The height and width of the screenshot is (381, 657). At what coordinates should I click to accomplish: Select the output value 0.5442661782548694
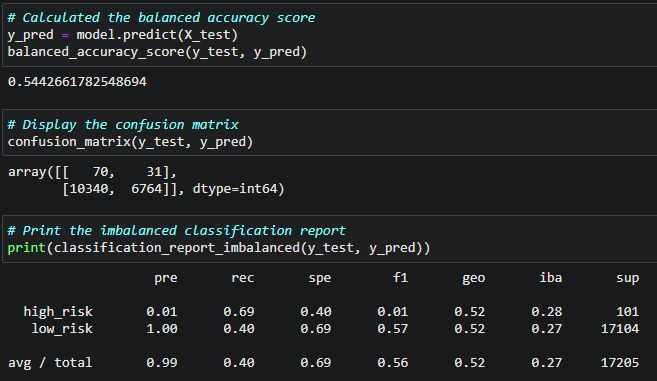pos(77,81)
